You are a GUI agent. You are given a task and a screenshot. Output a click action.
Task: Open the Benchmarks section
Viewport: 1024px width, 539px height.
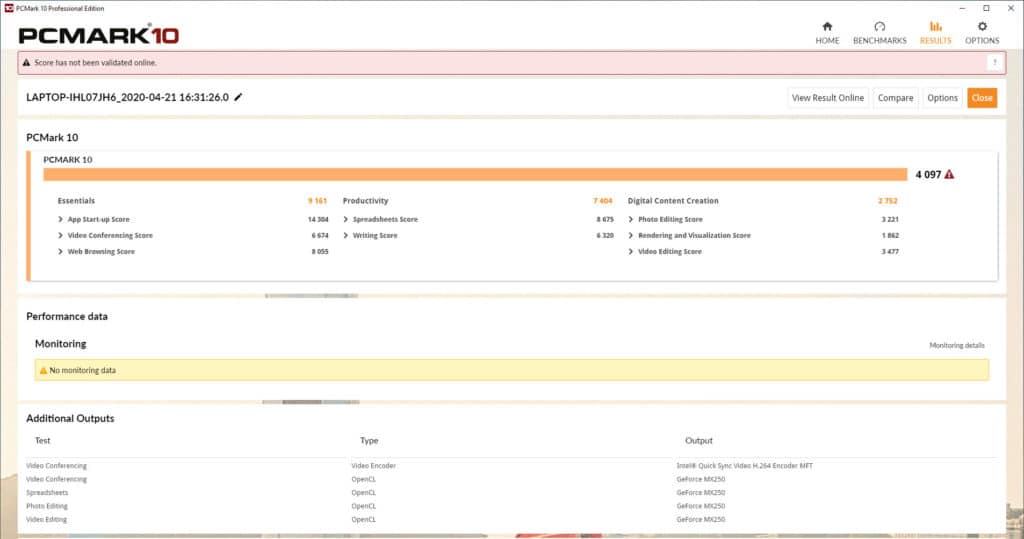[x=879, y=33]
